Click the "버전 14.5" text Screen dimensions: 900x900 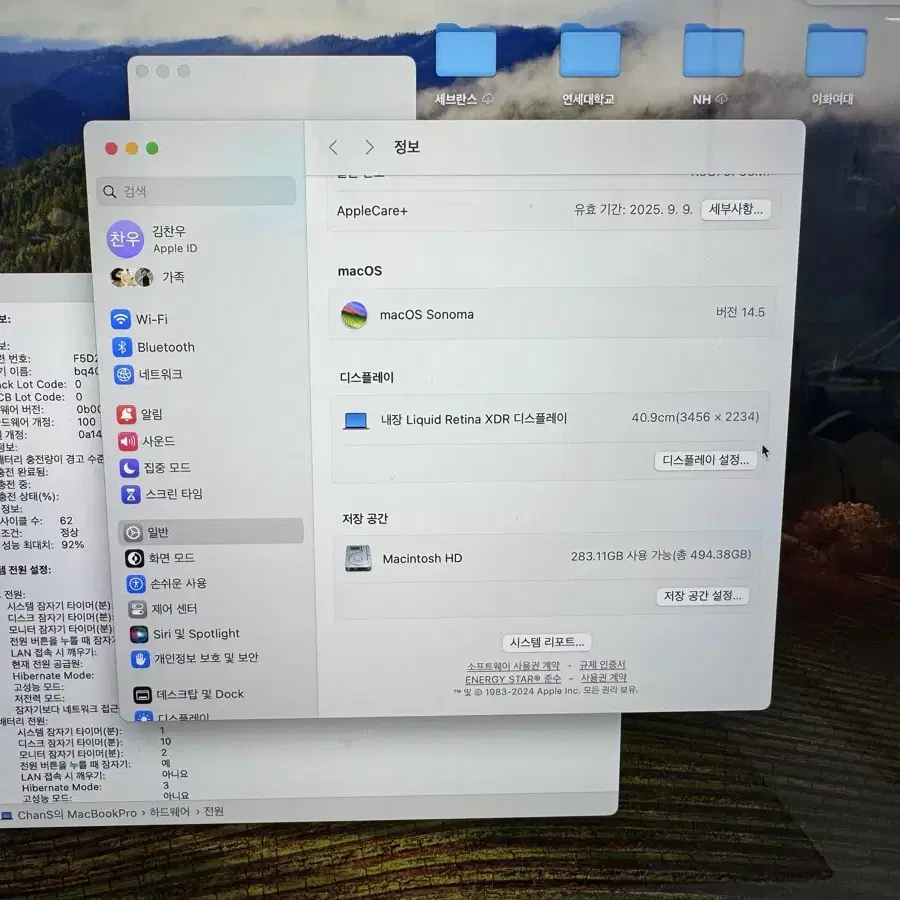point(740,312)
